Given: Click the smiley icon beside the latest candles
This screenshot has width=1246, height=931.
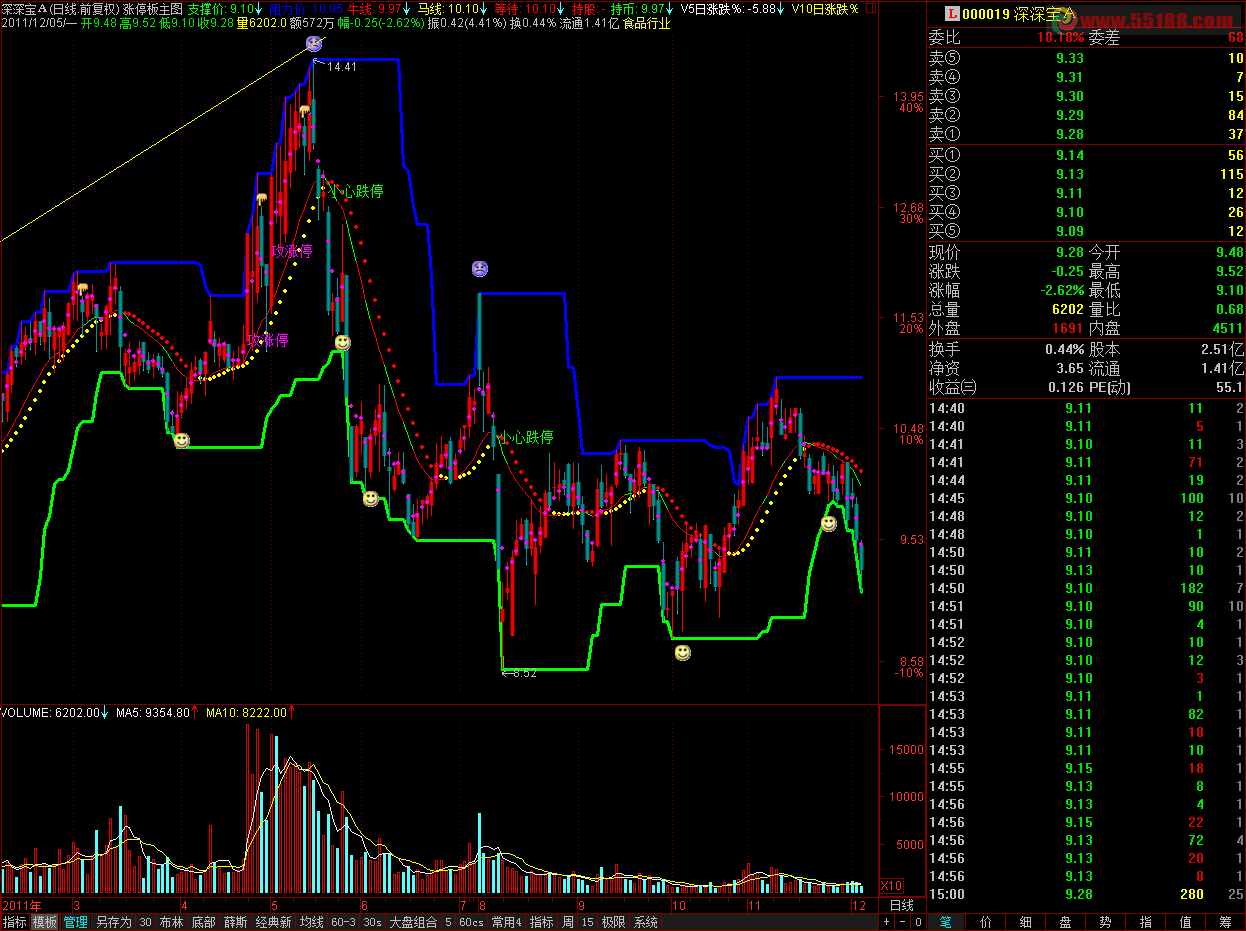Looking at the screenshot, I should click(829, 523).
